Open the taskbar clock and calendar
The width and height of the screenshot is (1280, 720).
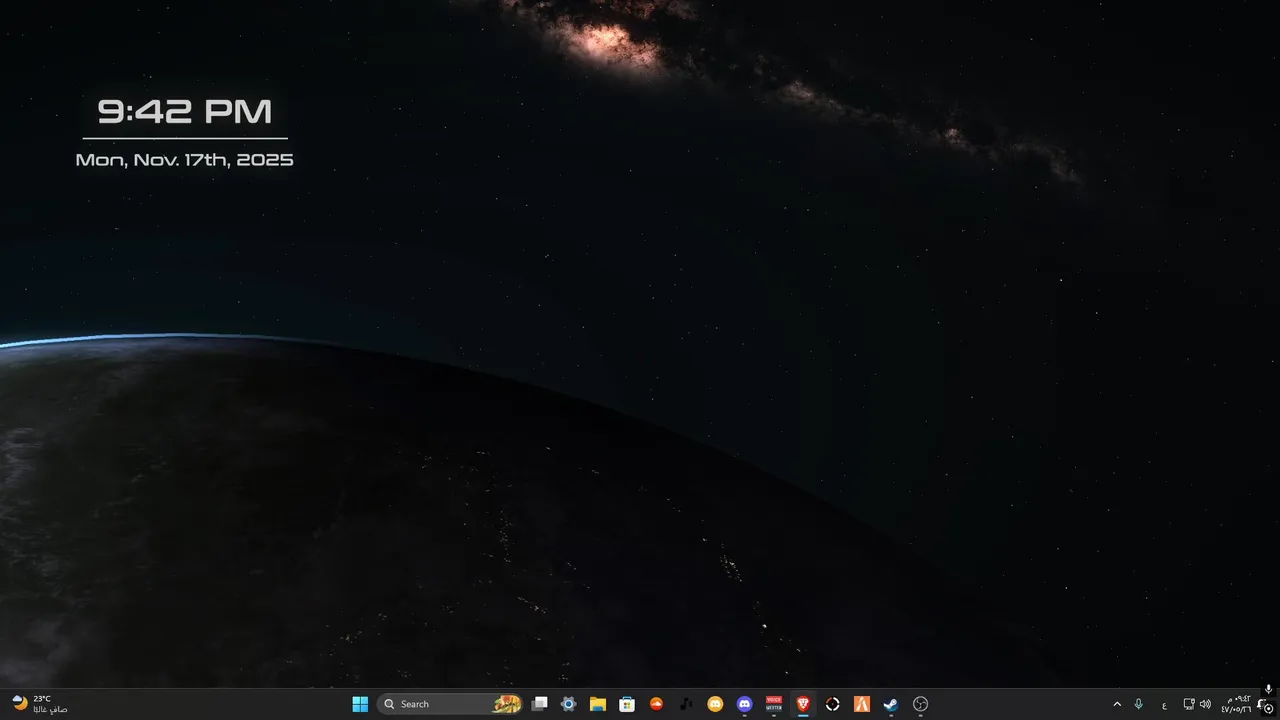(1236, 704)
